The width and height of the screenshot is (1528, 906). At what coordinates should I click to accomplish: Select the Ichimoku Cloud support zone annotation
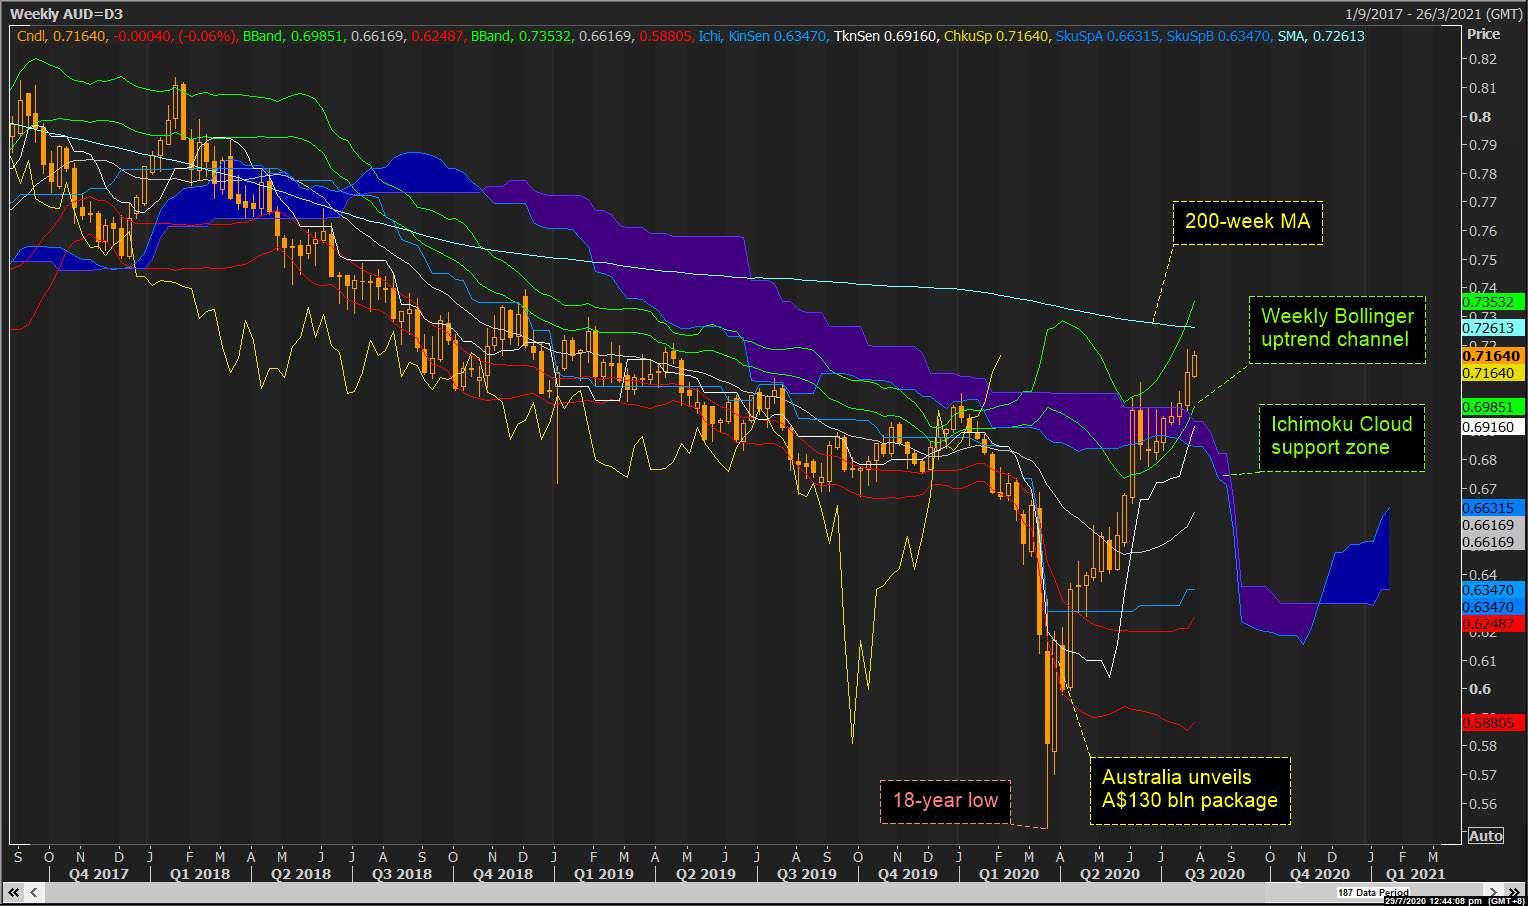pos(1341,437)
